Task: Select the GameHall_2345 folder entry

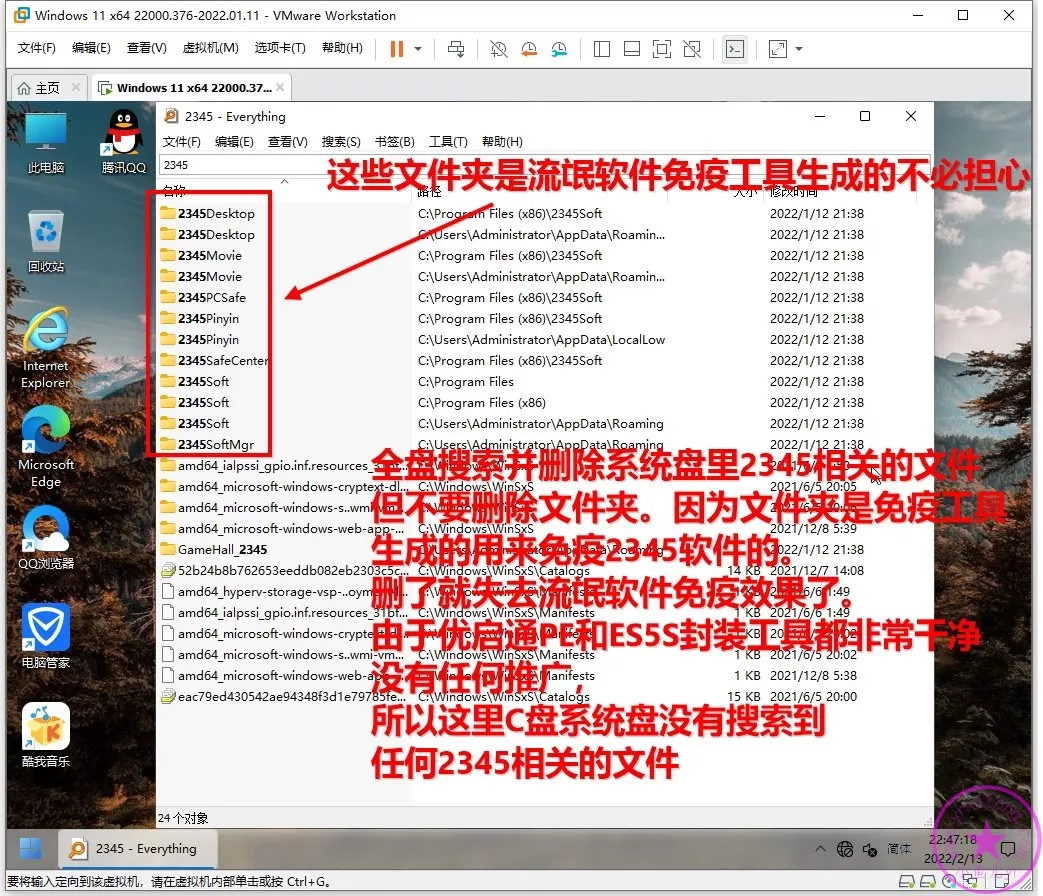Action: 222,549
